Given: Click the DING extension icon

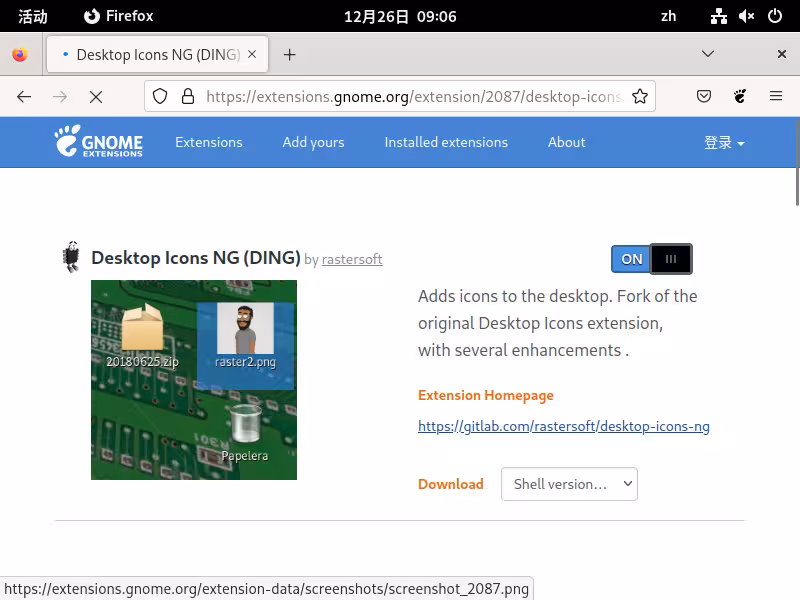Looking at the screenshot, I should tap(71, 257).
